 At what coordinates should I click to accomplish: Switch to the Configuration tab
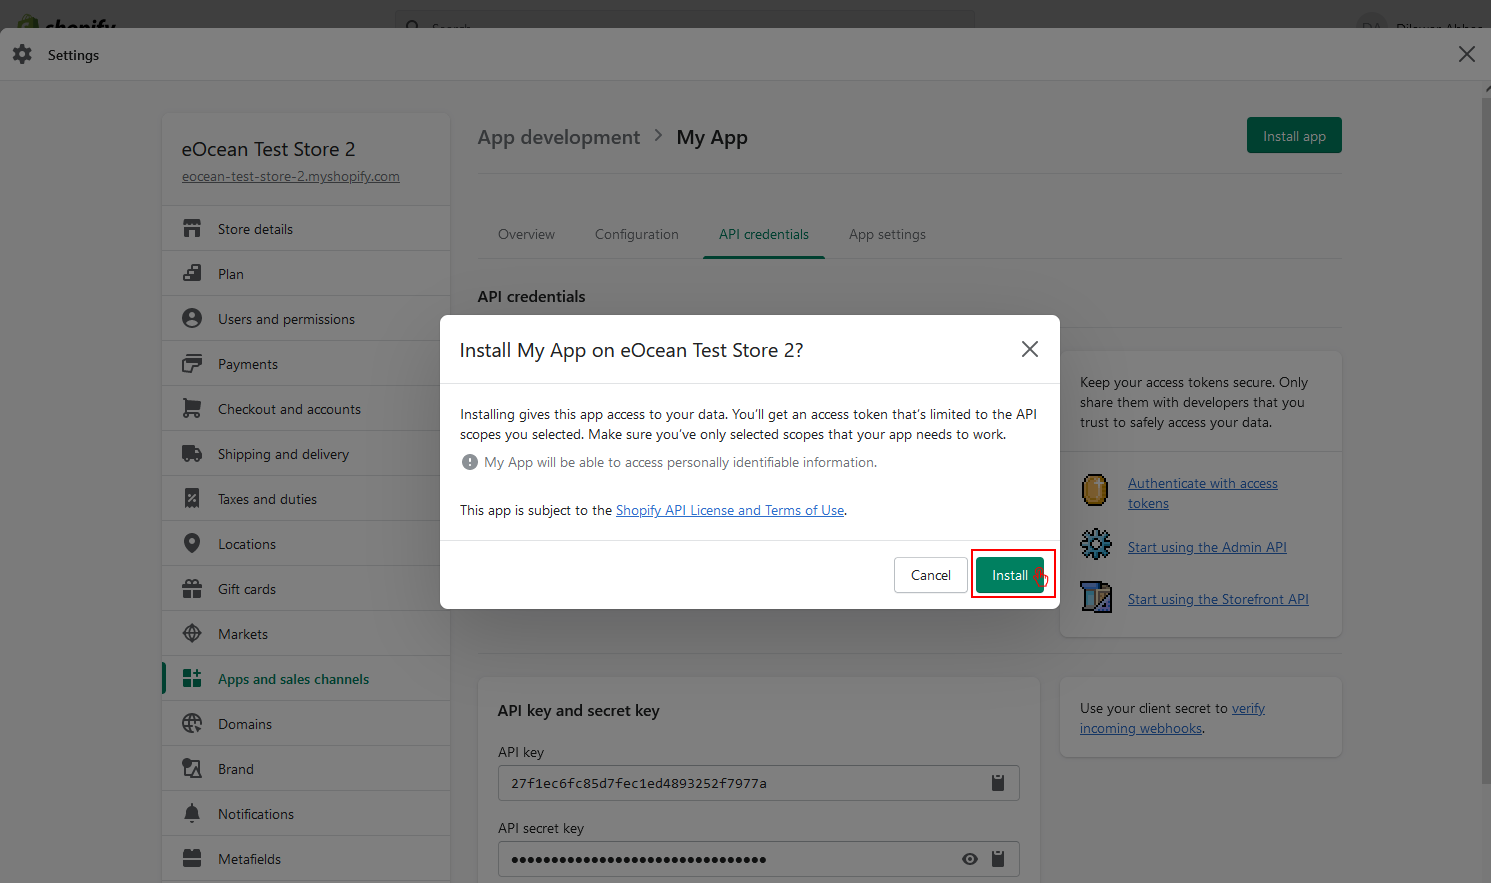click(636, 234)
